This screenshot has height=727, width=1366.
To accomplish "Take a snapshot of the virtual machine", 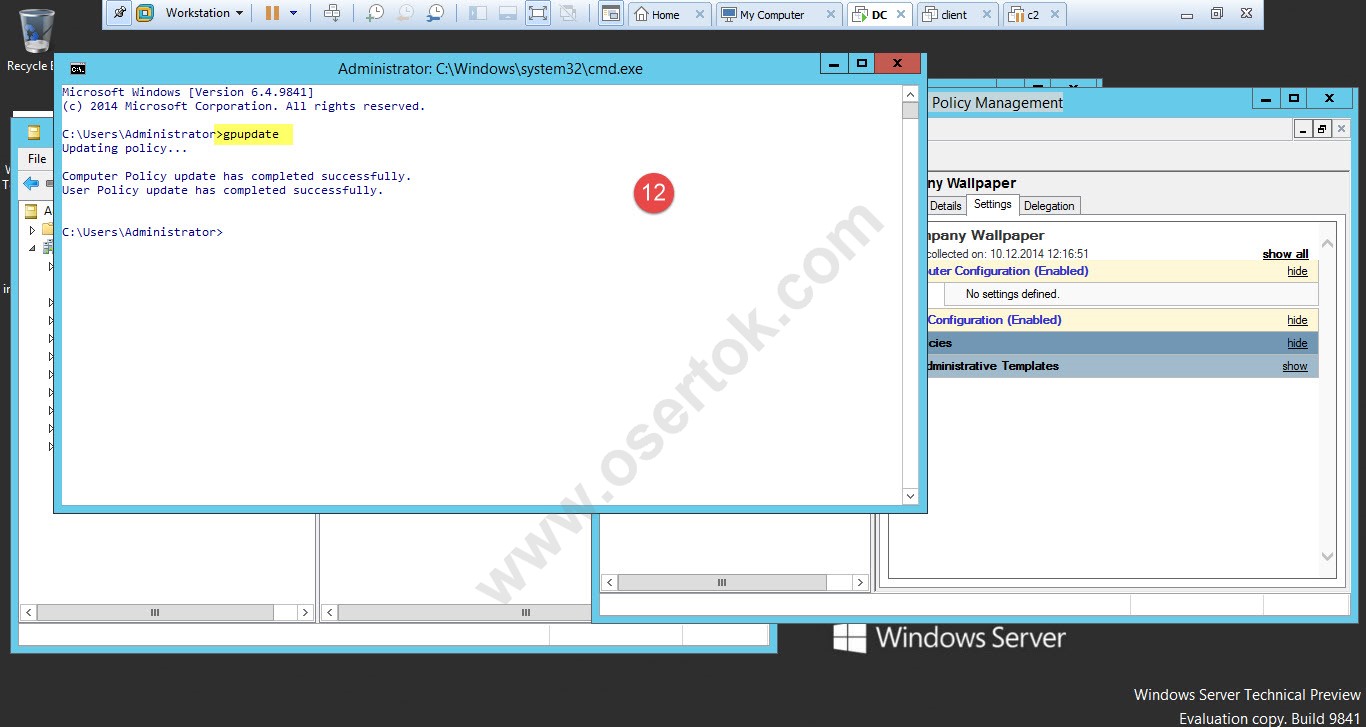I will pos(375,14).
